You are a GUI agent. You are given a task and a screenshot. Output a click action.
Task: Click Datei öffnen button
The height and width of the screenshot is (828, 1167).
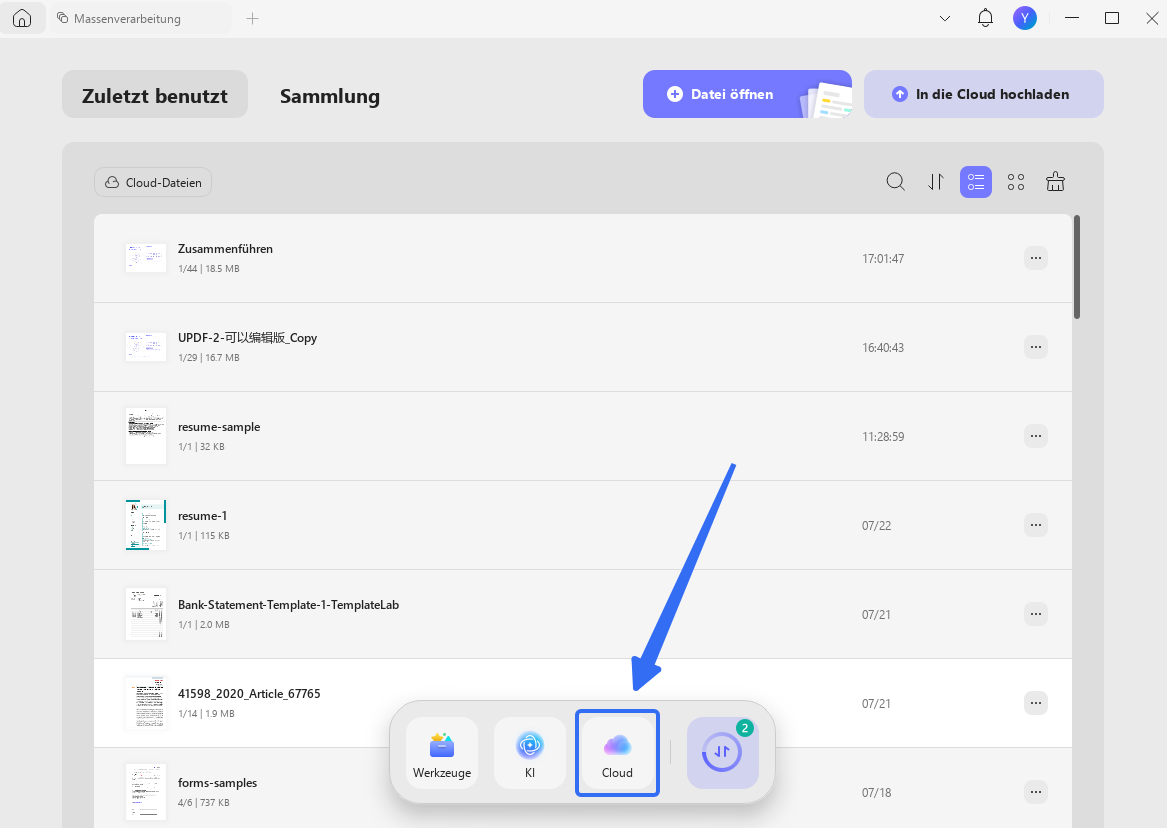pos(747,94)
